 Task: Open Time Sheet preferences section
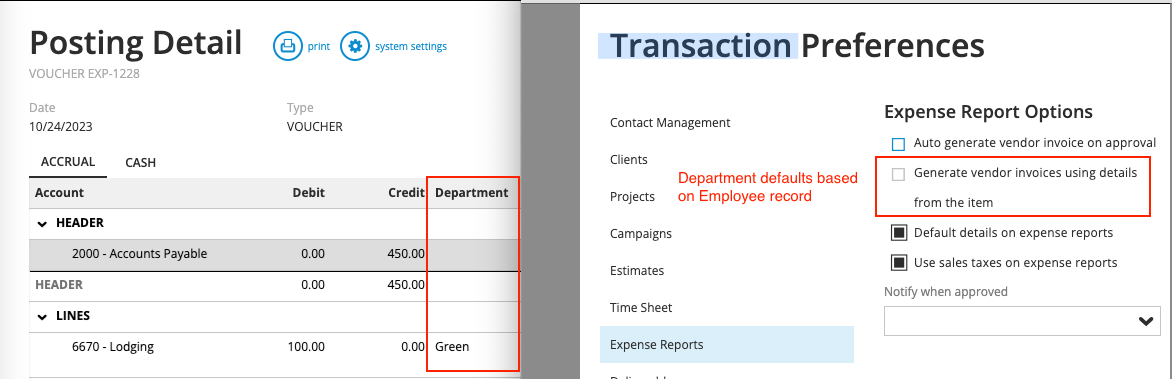click(641, 307)
